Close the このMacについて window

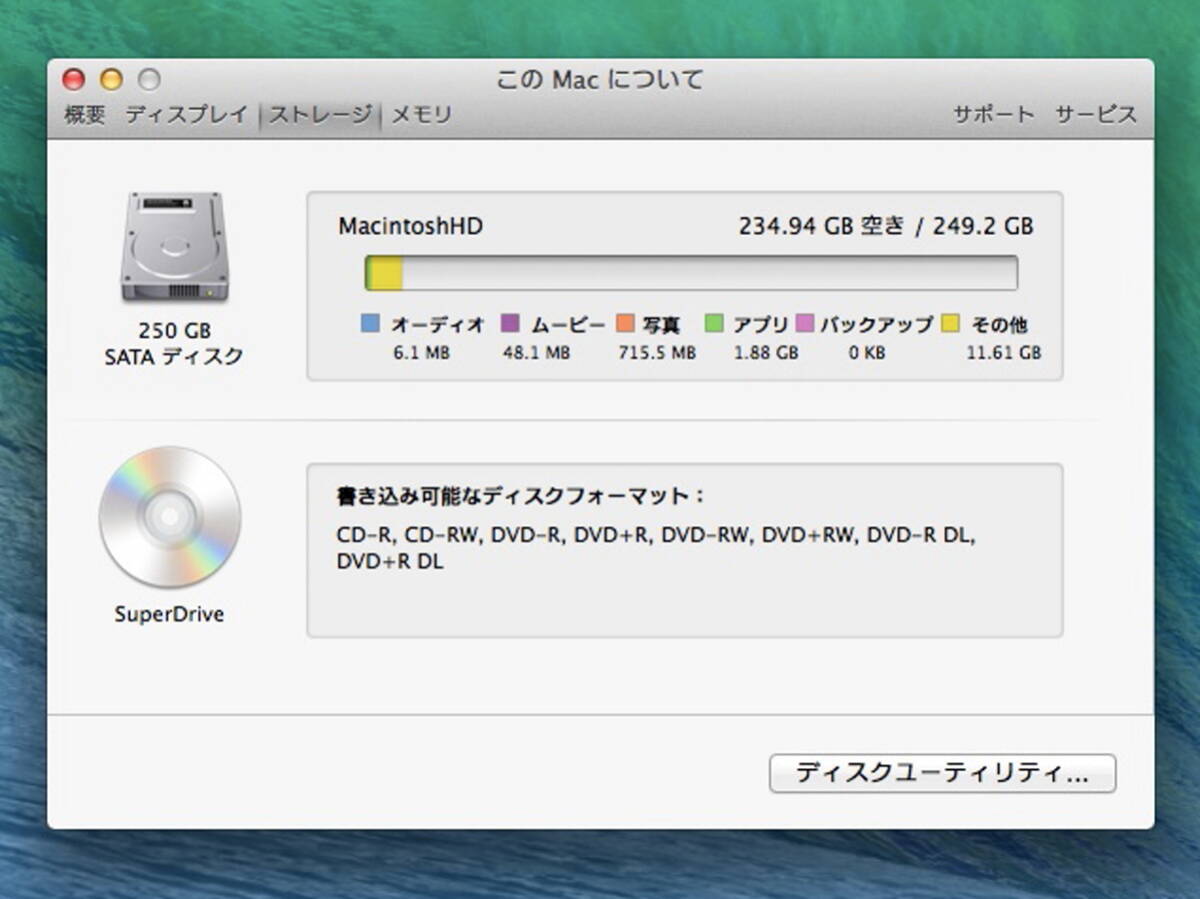(73, 79)
